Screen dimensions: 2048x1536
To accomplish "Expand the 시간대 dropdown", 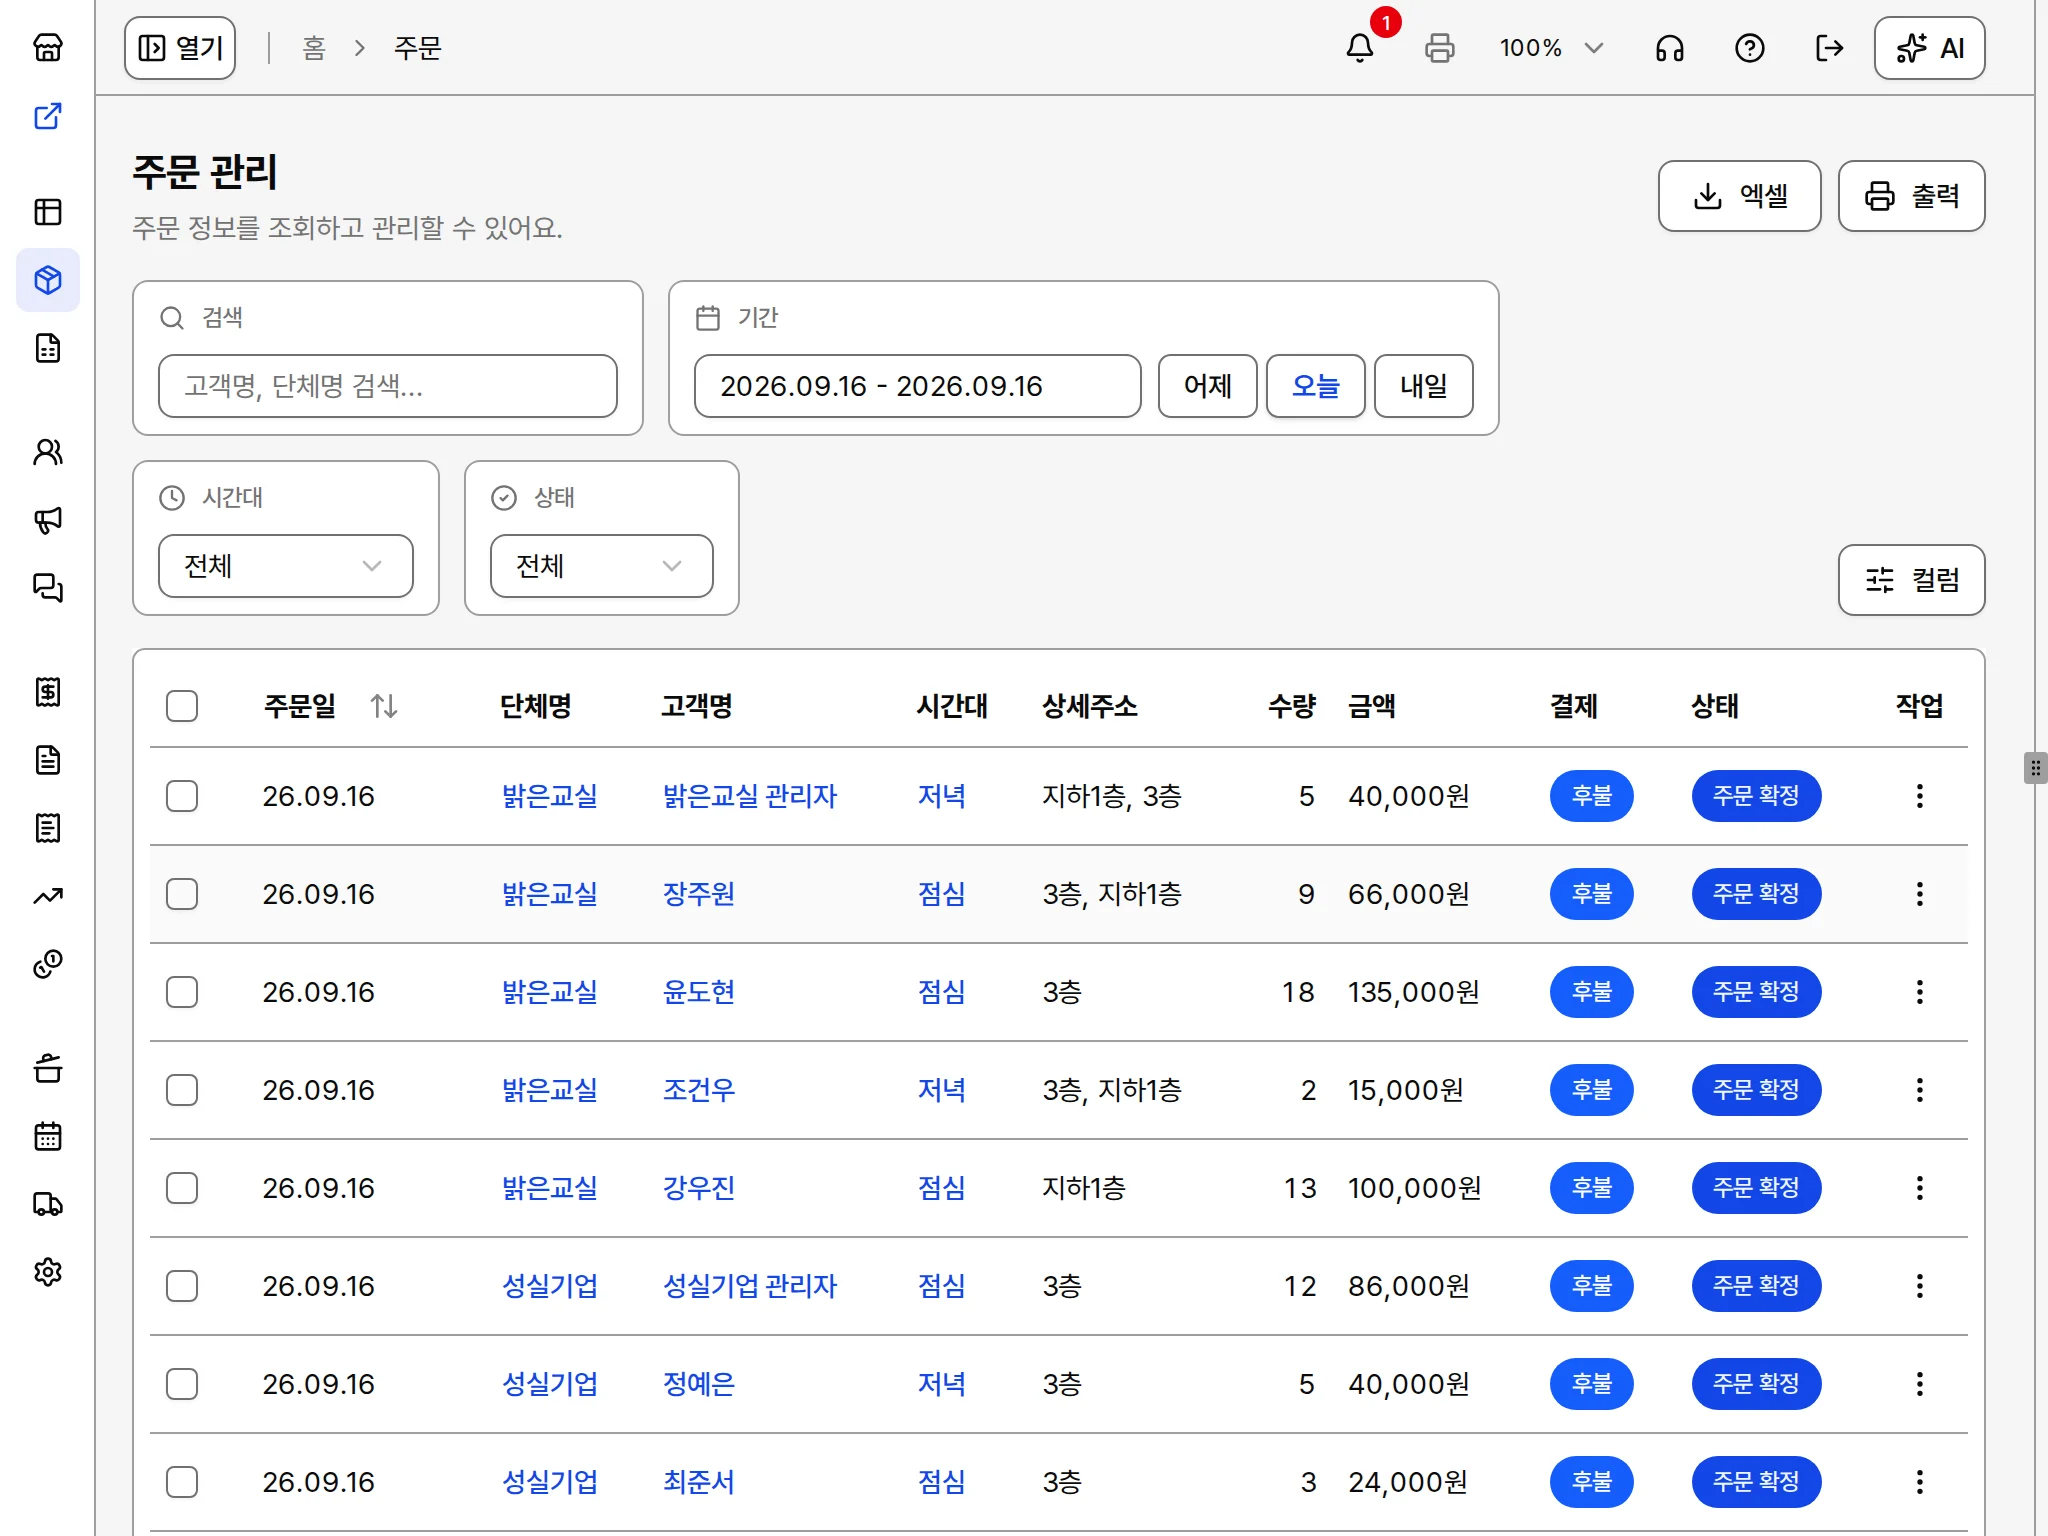I will coord(286,566).
